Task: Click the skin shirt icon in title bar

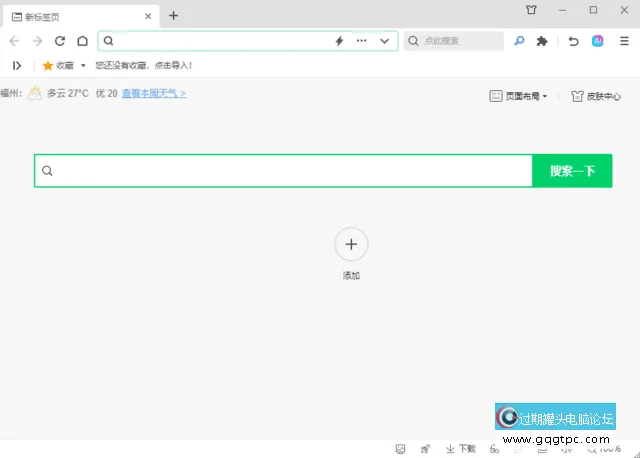Action: tap(531, 10)
